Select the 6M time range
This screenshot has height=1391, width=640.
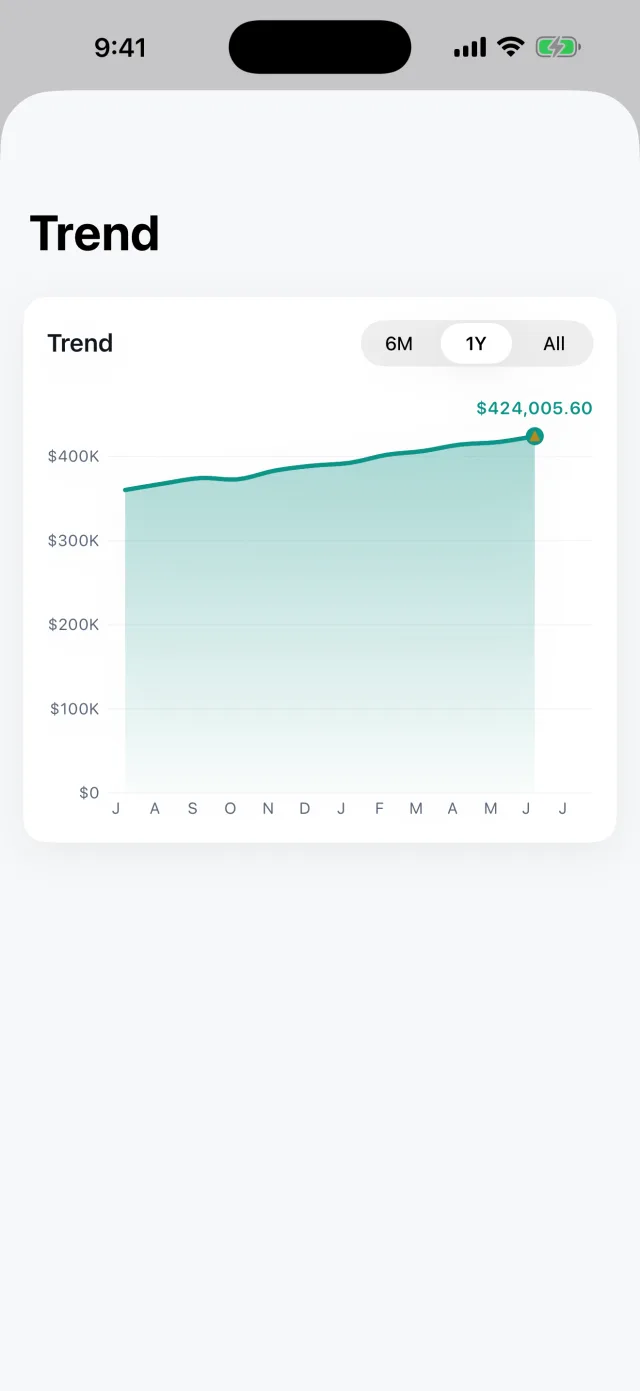(399, 344)
